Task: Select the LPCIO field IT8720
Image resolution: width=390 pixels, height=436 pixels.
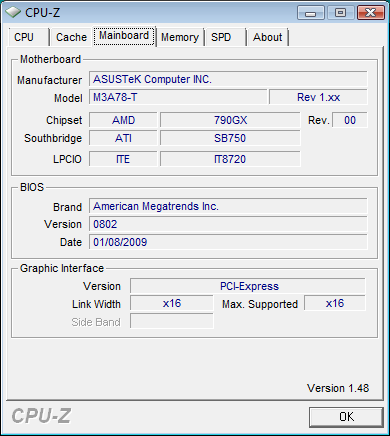Action: [230, 159]
